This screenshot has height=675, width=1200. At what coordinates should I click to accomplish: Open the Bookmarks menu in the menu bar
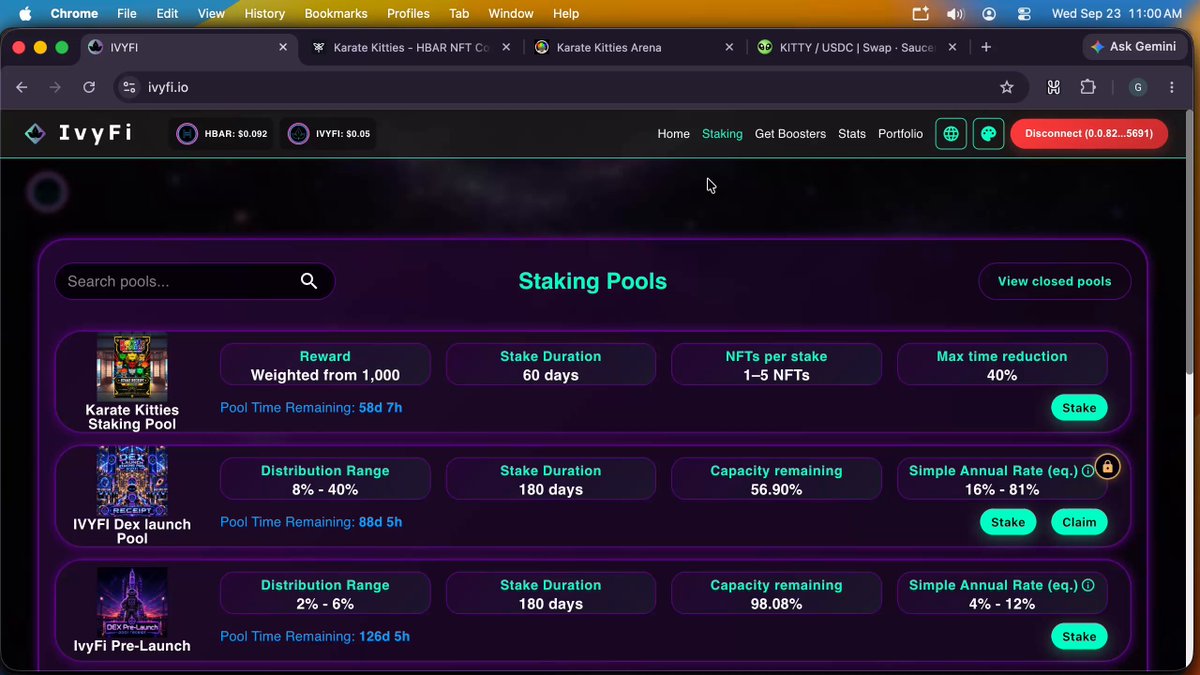click(338, 14)
